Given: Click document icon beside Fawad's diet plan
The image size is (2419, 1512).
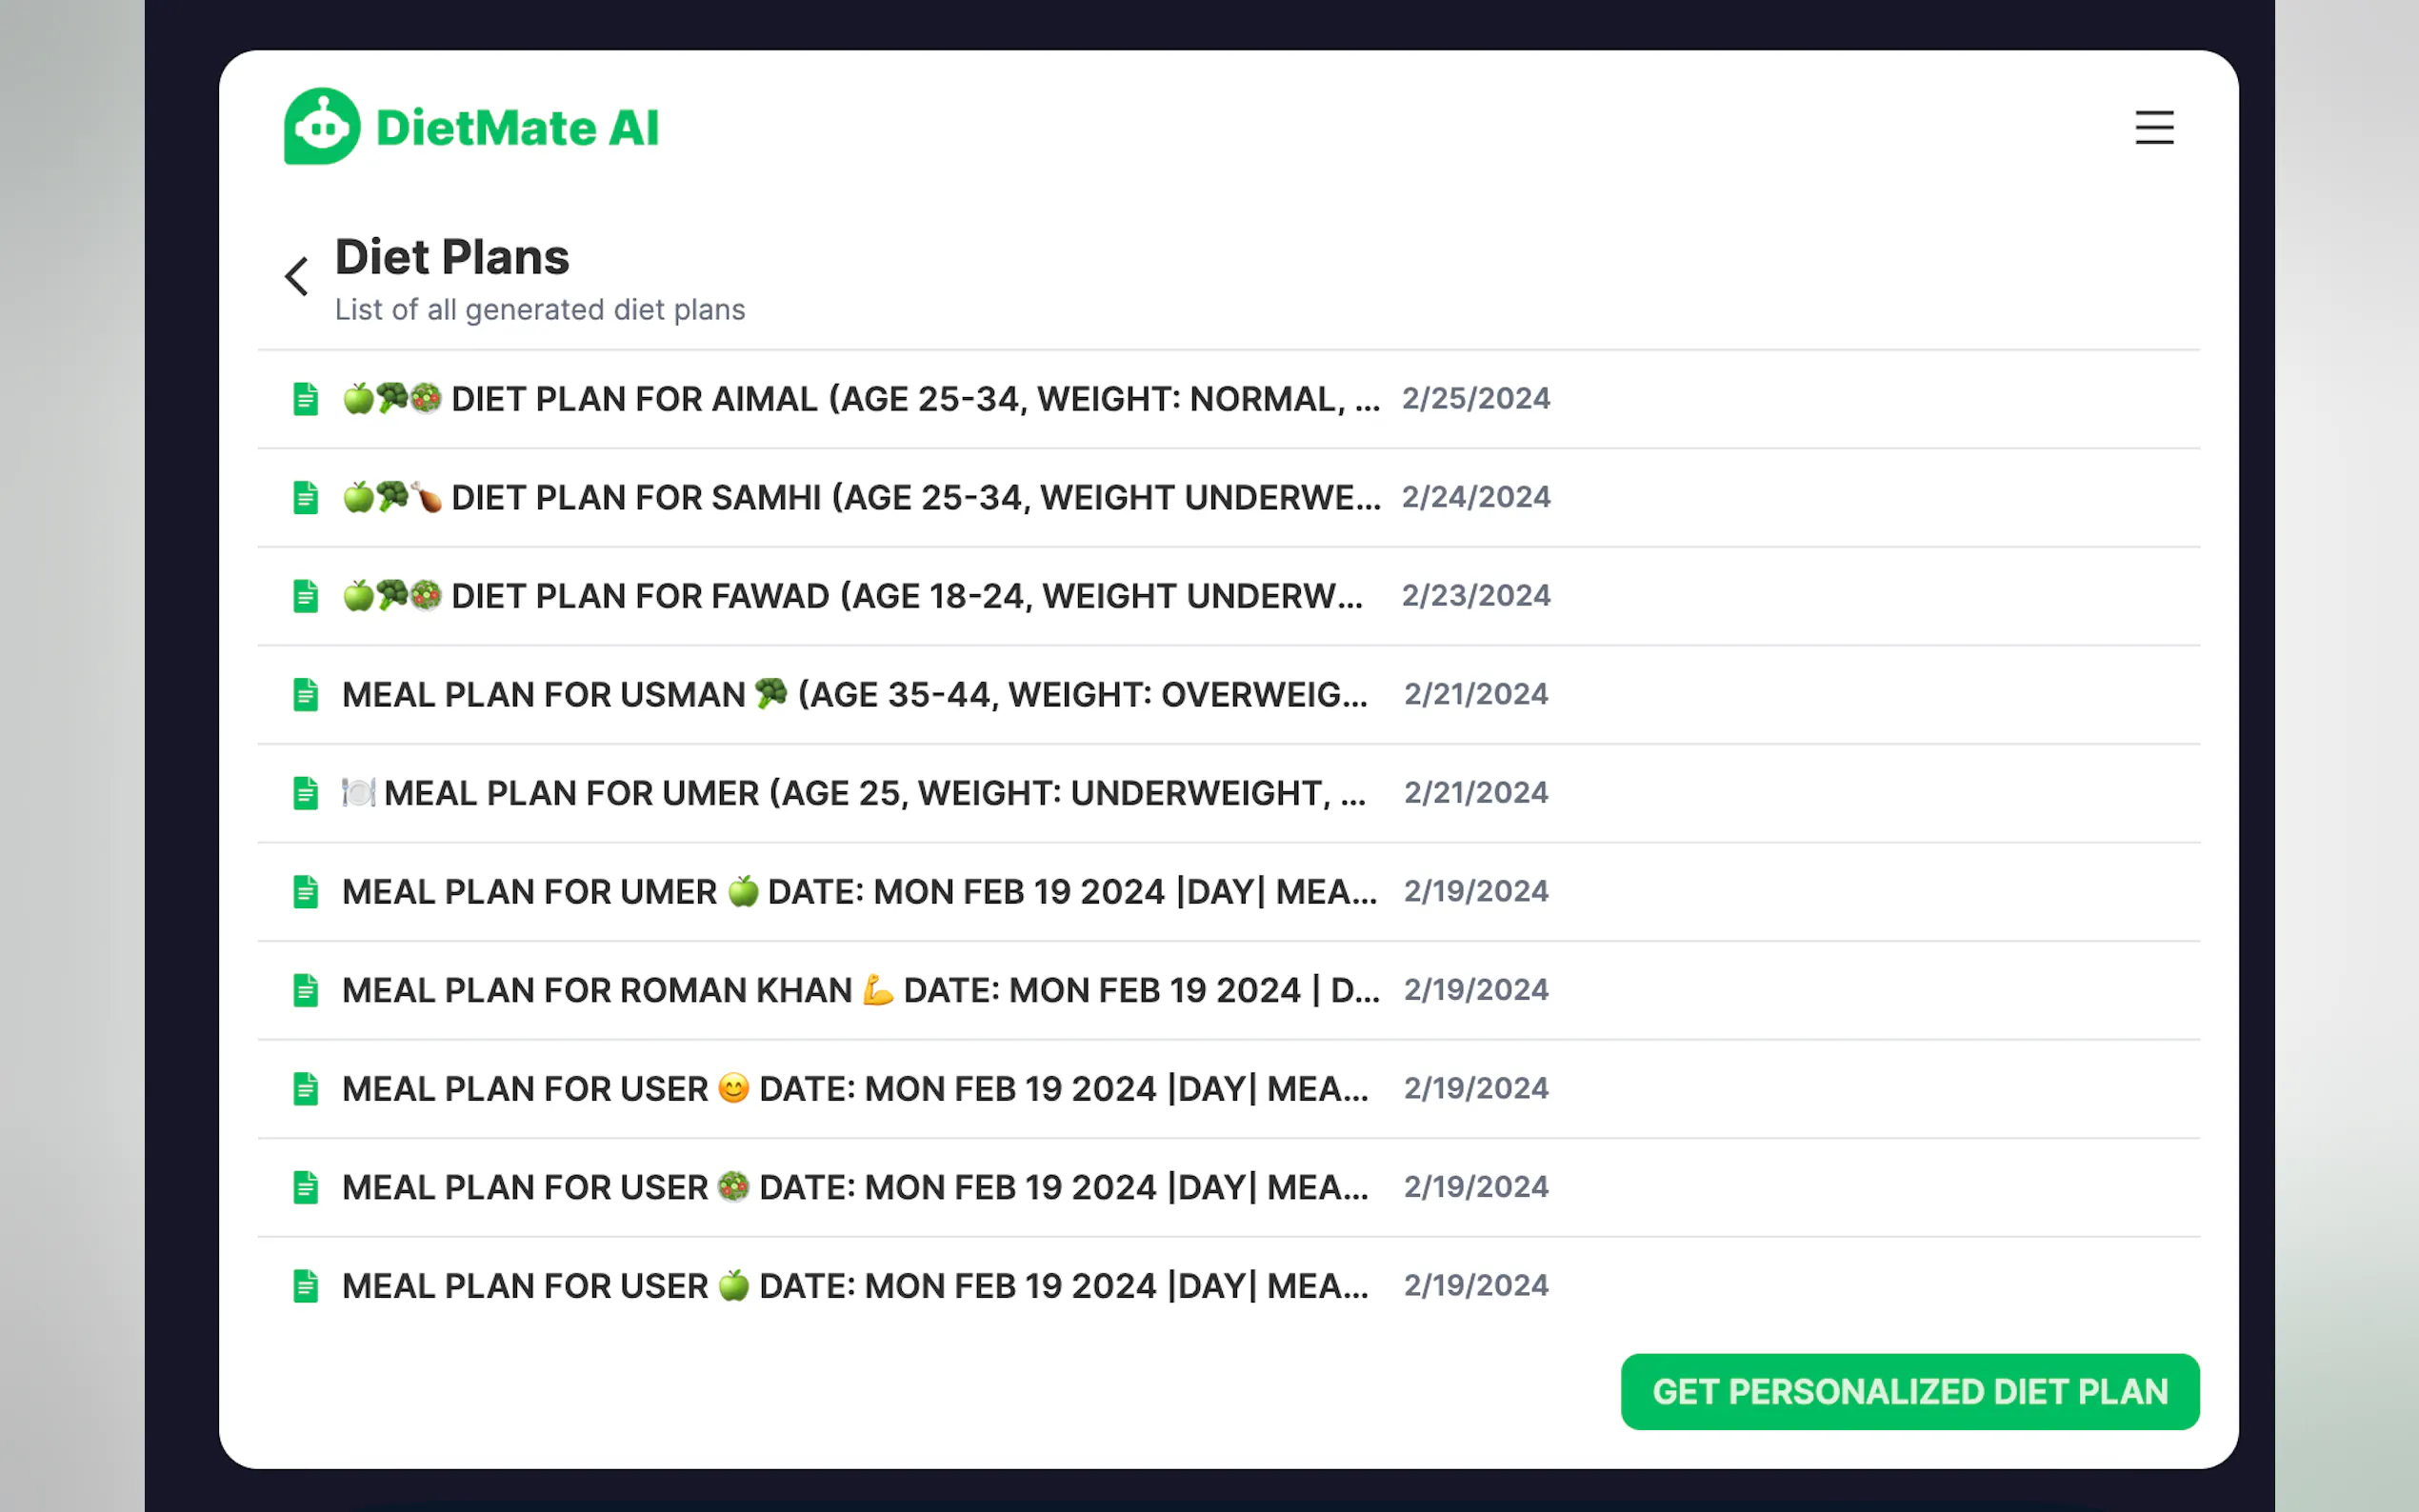Looking at the screenshot, I should [x=306, y=596].
